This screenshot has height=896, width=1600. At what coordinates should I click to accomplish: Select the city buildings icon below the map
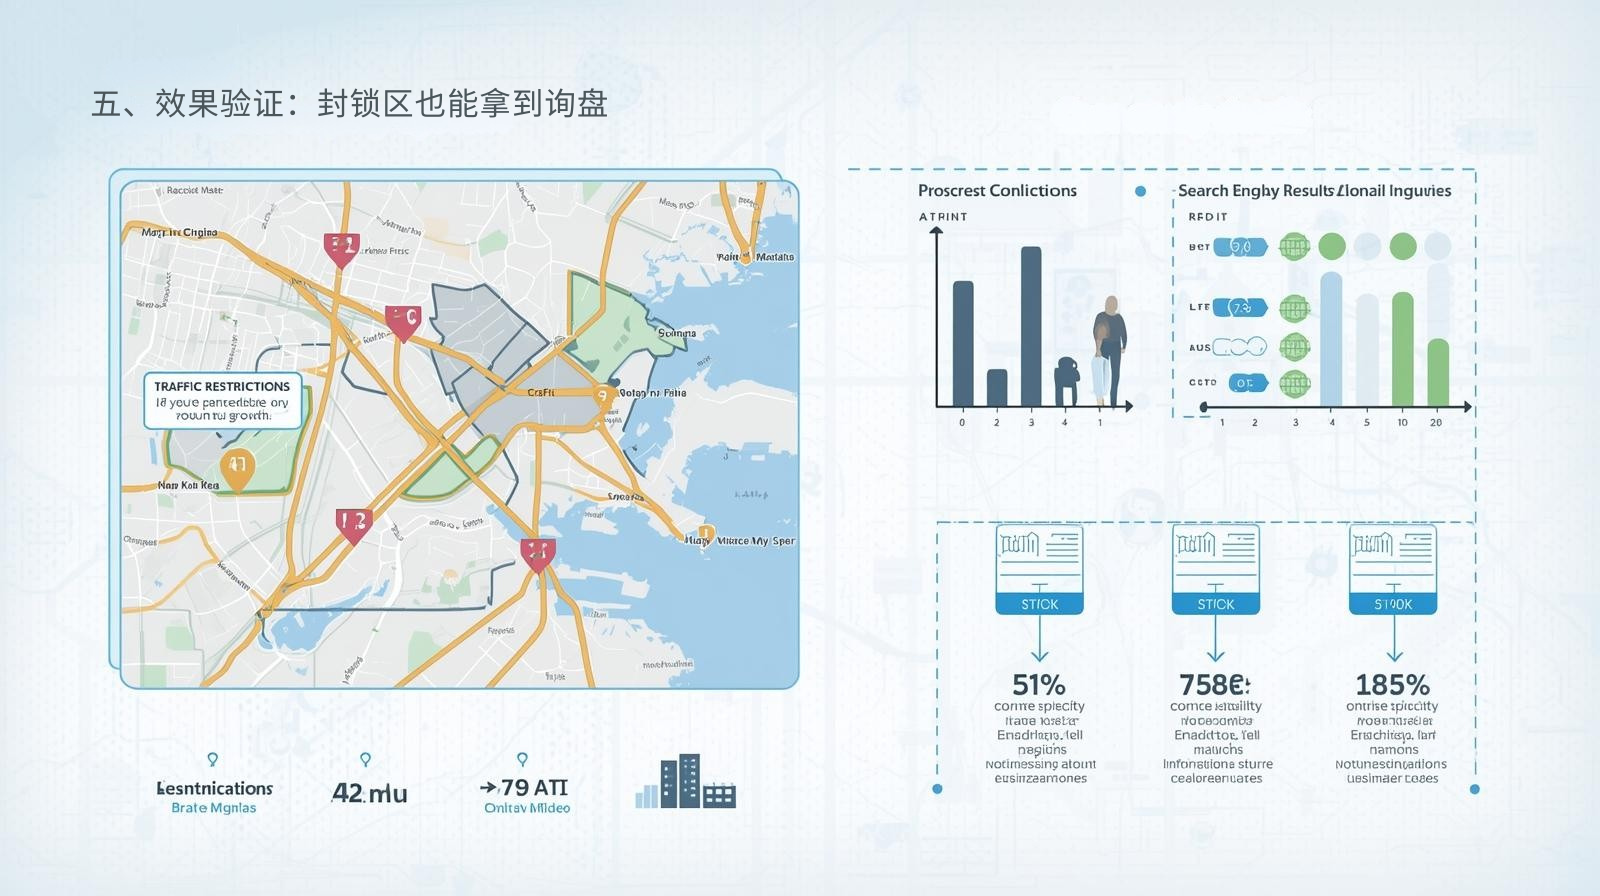pyautogui.click(x=686, y=782)
